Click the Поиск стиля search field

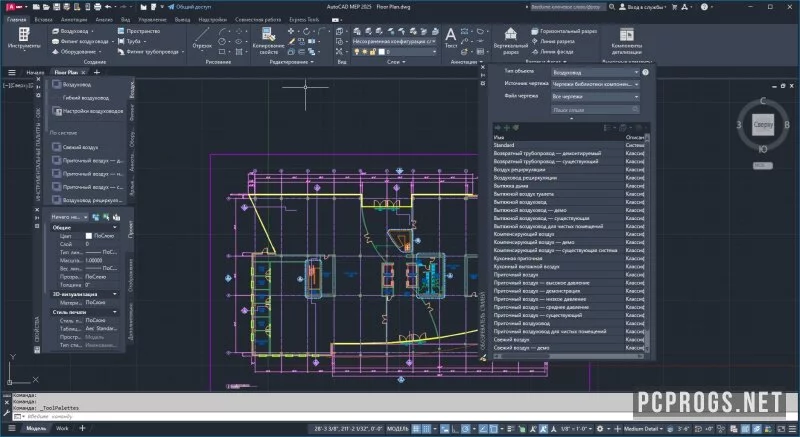point(595,110)
